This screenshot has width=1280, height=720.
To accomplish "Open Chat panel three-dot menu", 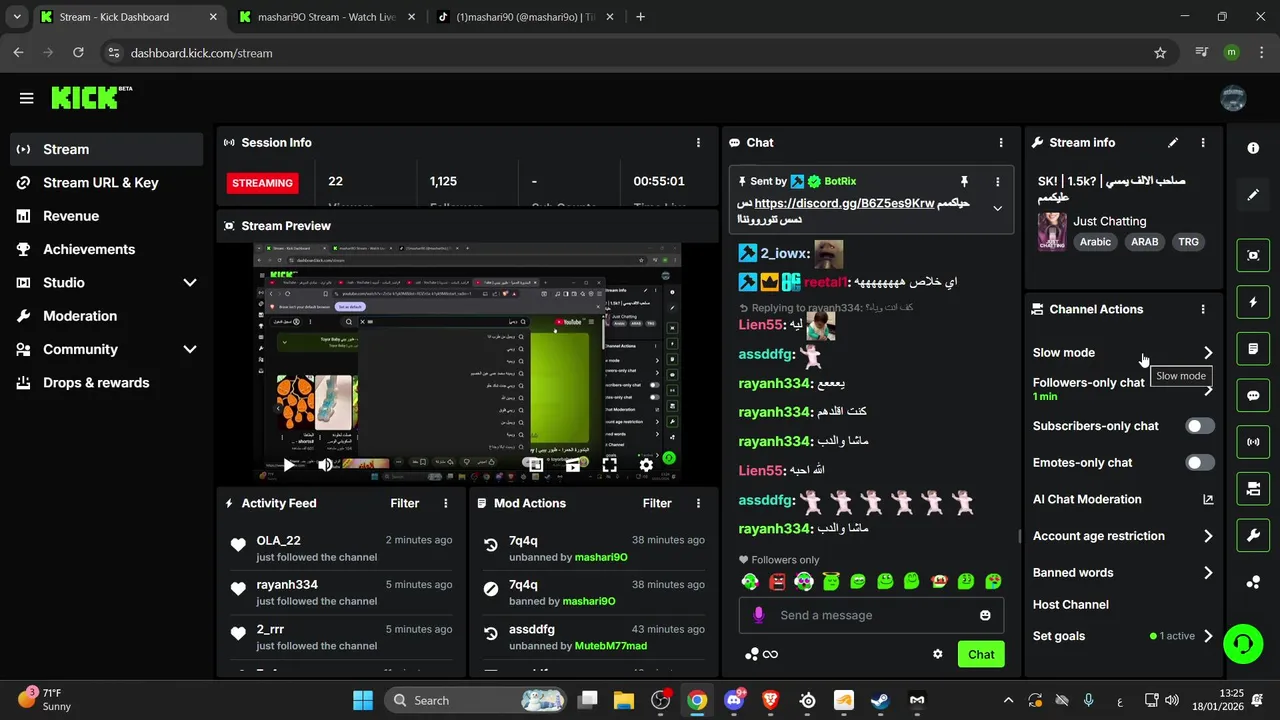I will [1001, 143].
